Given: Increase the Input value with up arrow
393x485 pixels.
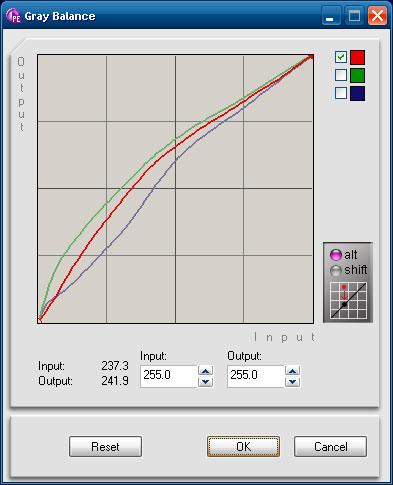Looking at the screenshot, I should click(x=205, y=370).
